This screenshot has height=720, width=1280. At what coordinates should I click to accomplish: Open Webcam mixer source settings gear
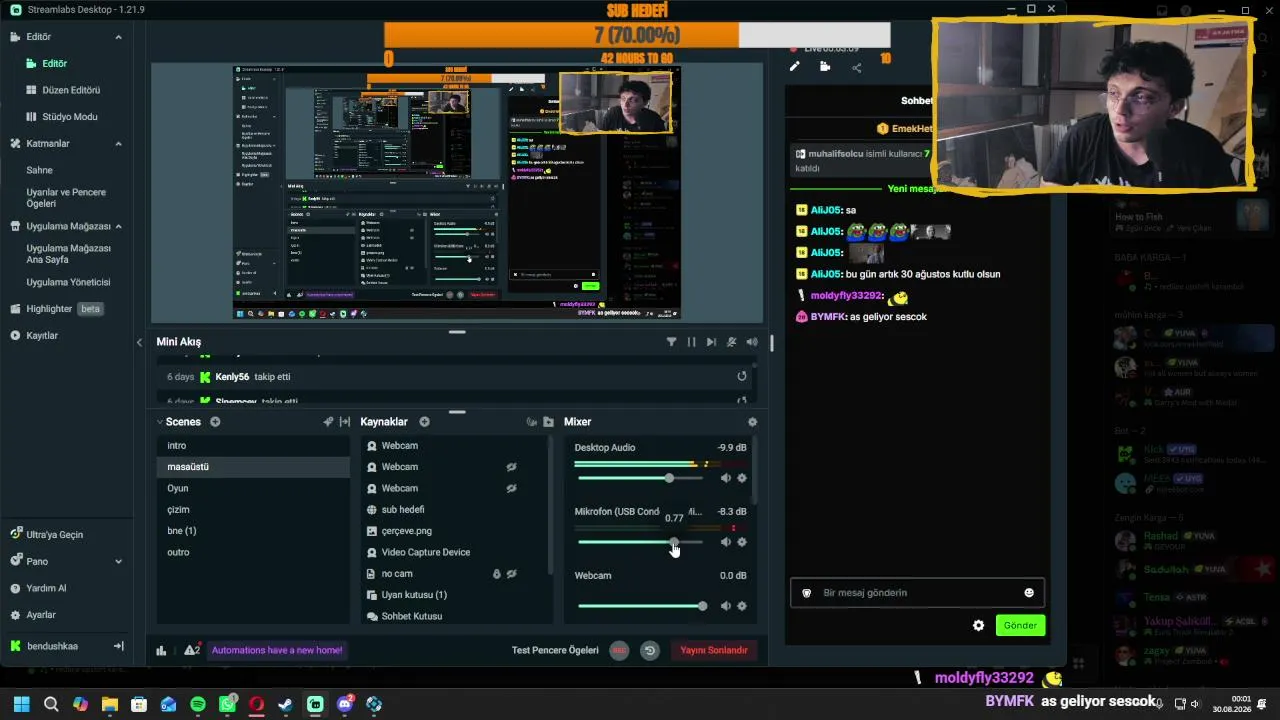pyautogui.click(x=742, y=606)
